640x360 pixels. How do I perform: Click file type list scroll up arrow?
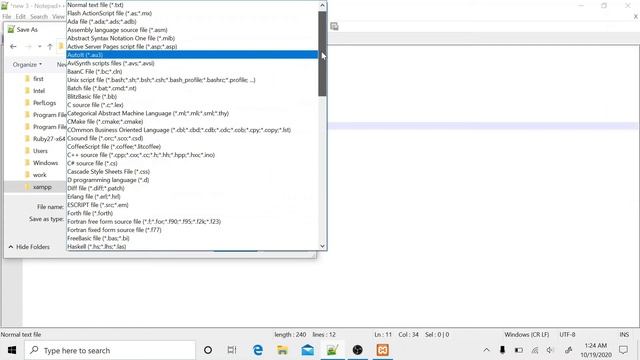pos(322,5)
